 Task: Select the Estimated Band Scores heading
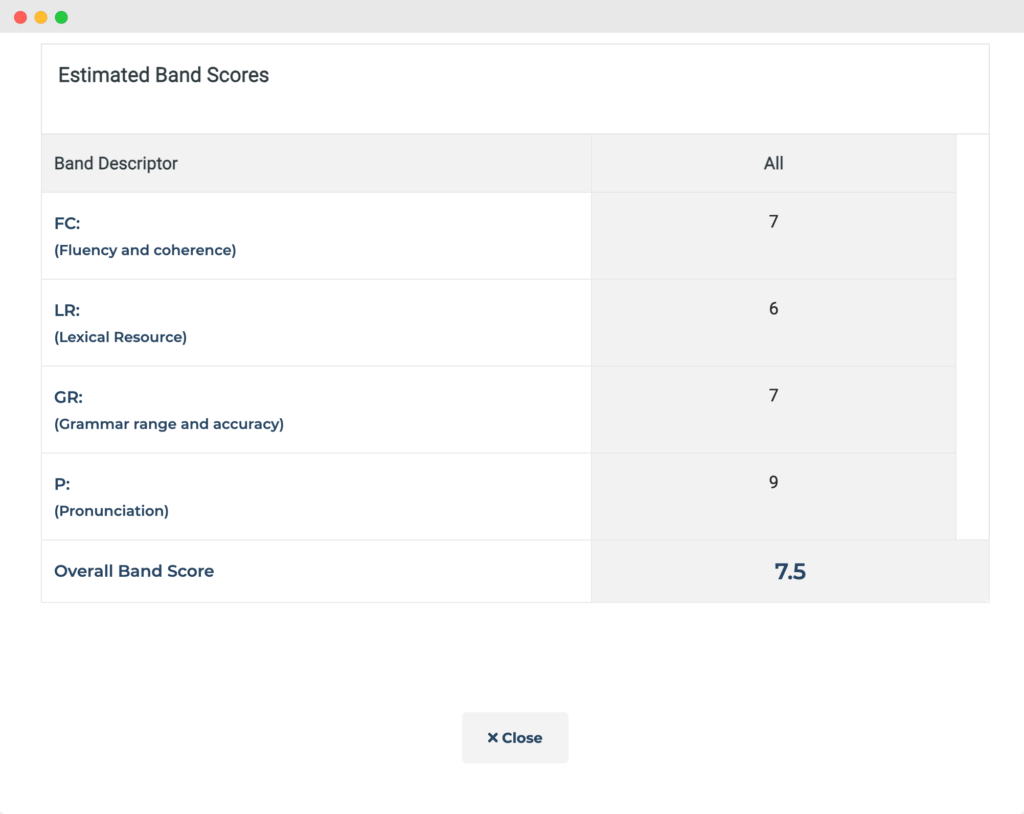tap(163, 75)
